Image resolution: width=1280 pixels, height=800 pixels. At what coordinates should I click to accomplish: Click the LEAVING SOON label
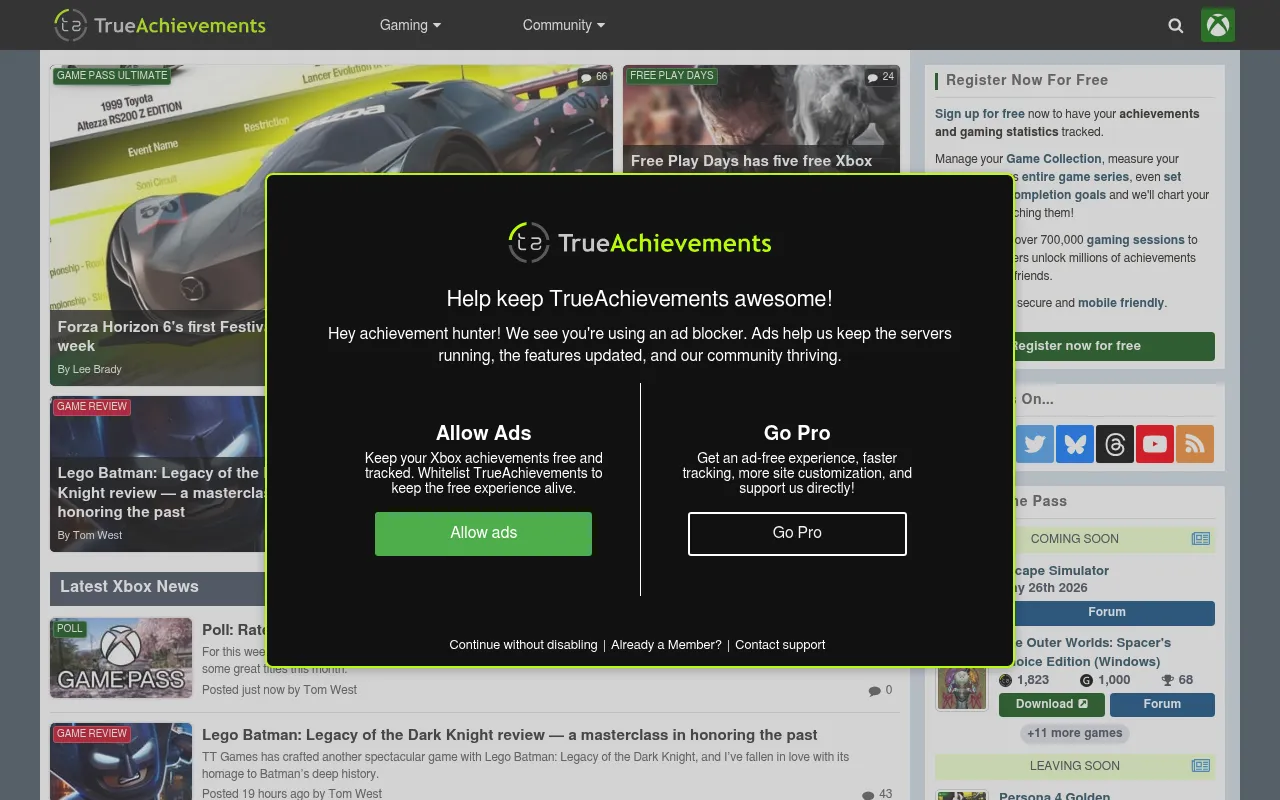[1075, 766]
